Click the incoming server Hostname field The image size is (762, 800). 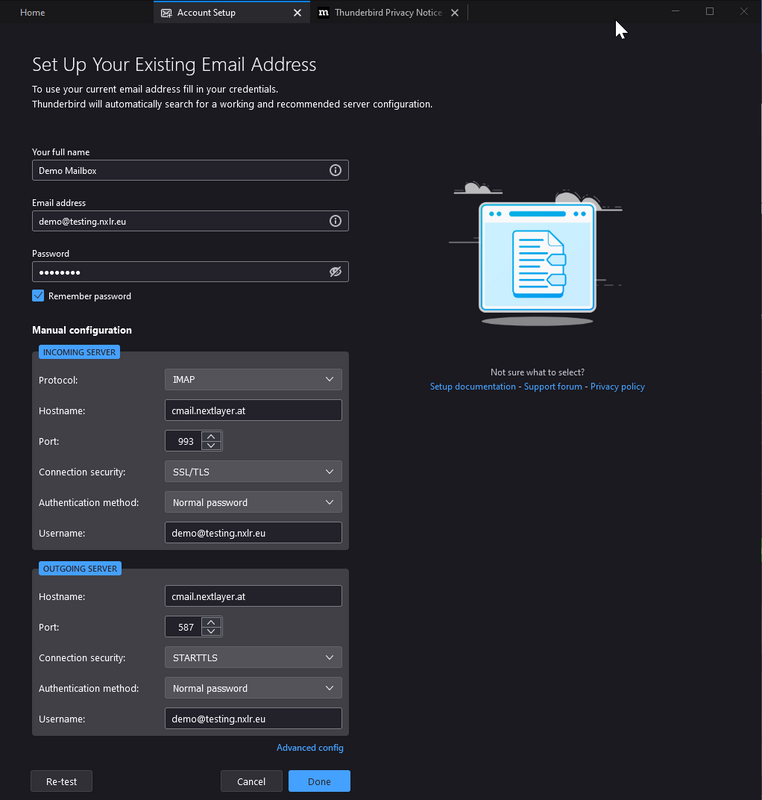(x=253, y=410)
